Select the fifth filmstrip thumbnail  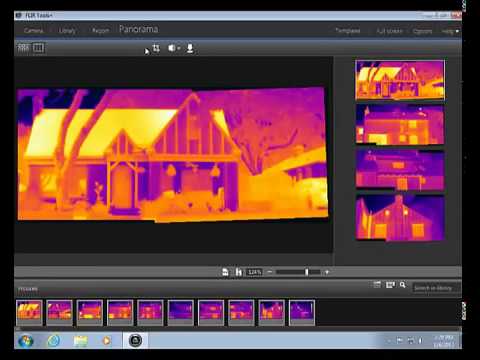(x=150, y=312)
